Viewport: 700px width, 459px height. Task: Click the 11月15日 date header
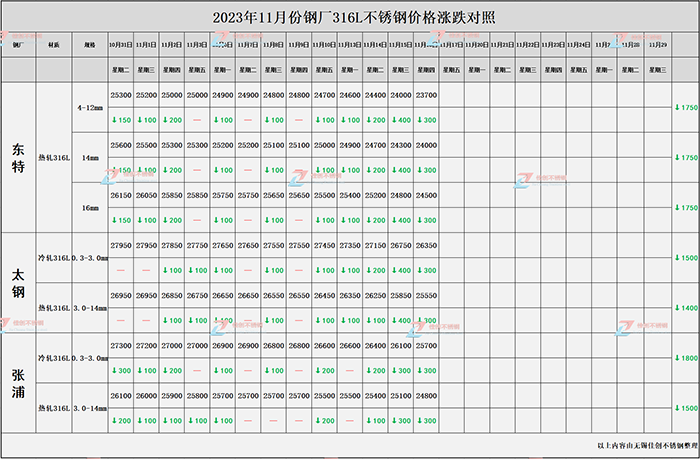pyautogui.click(x=400, y=45)
